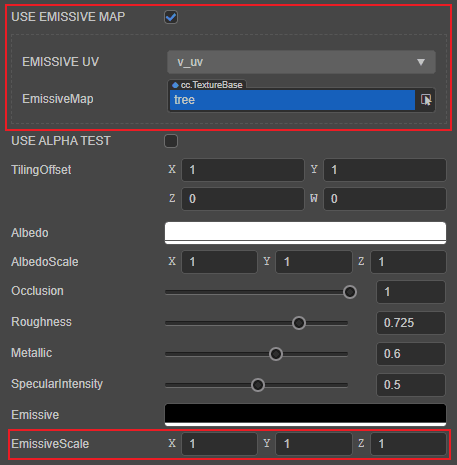Uncheck the USE EMISSIVE MAP checkbox
457x465 pixels.
coord(171,17)
